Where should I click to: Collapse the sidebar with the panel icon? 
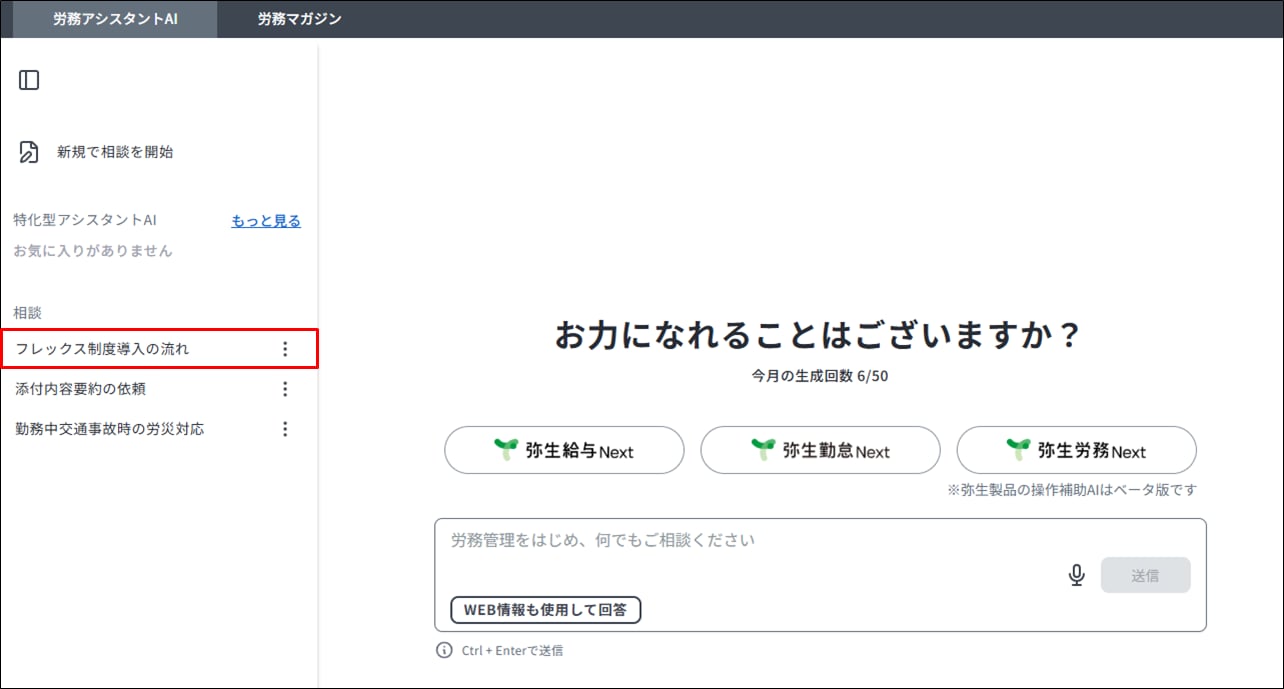pyautogui.click(x=29, y=80)
